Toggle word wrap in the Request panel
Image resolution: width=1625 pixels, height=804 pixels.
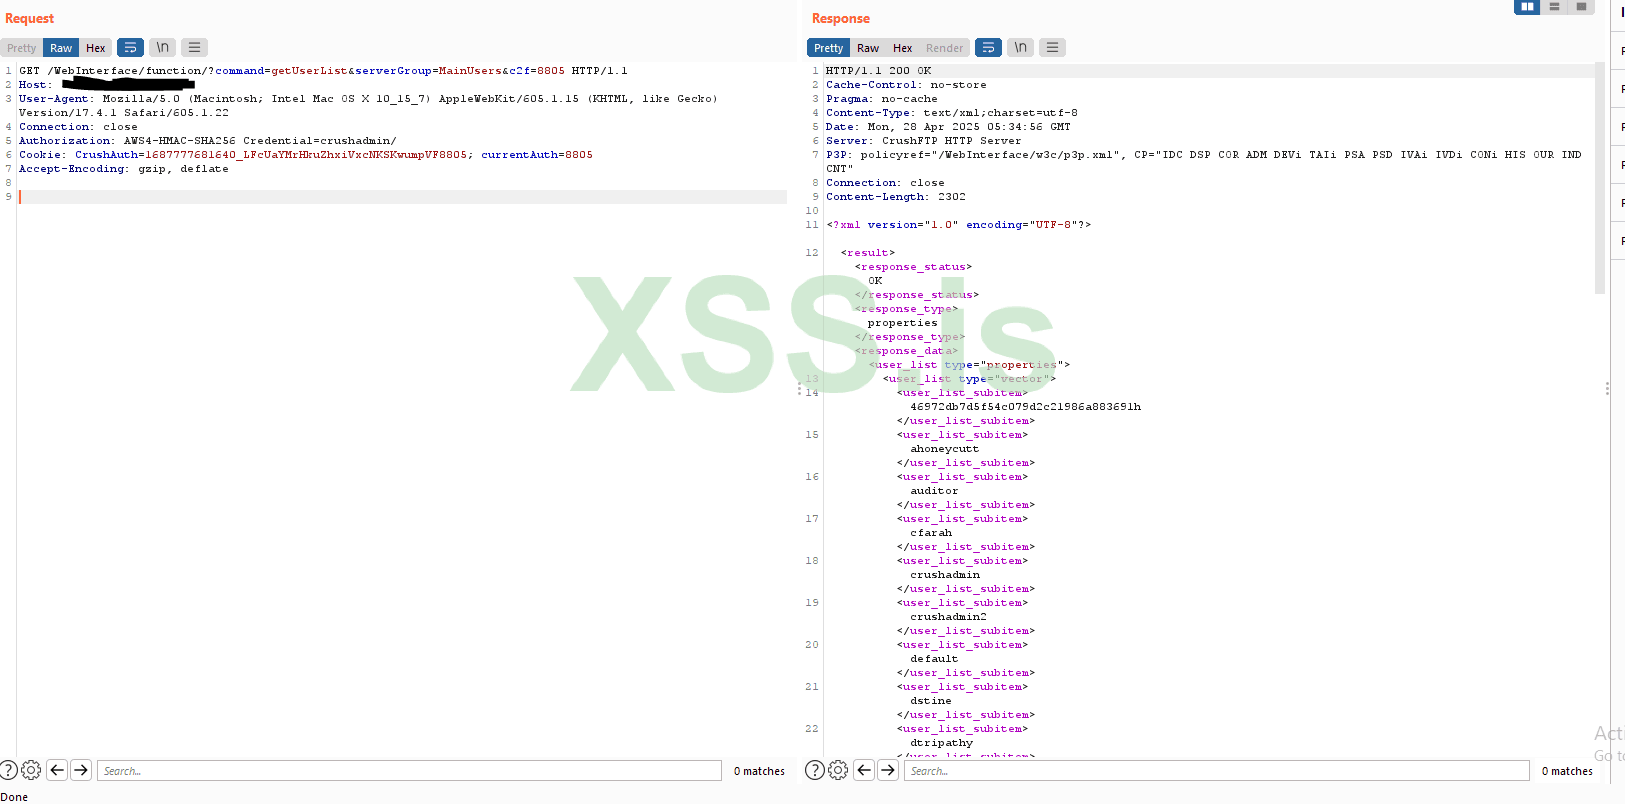(x=130, y=48)
